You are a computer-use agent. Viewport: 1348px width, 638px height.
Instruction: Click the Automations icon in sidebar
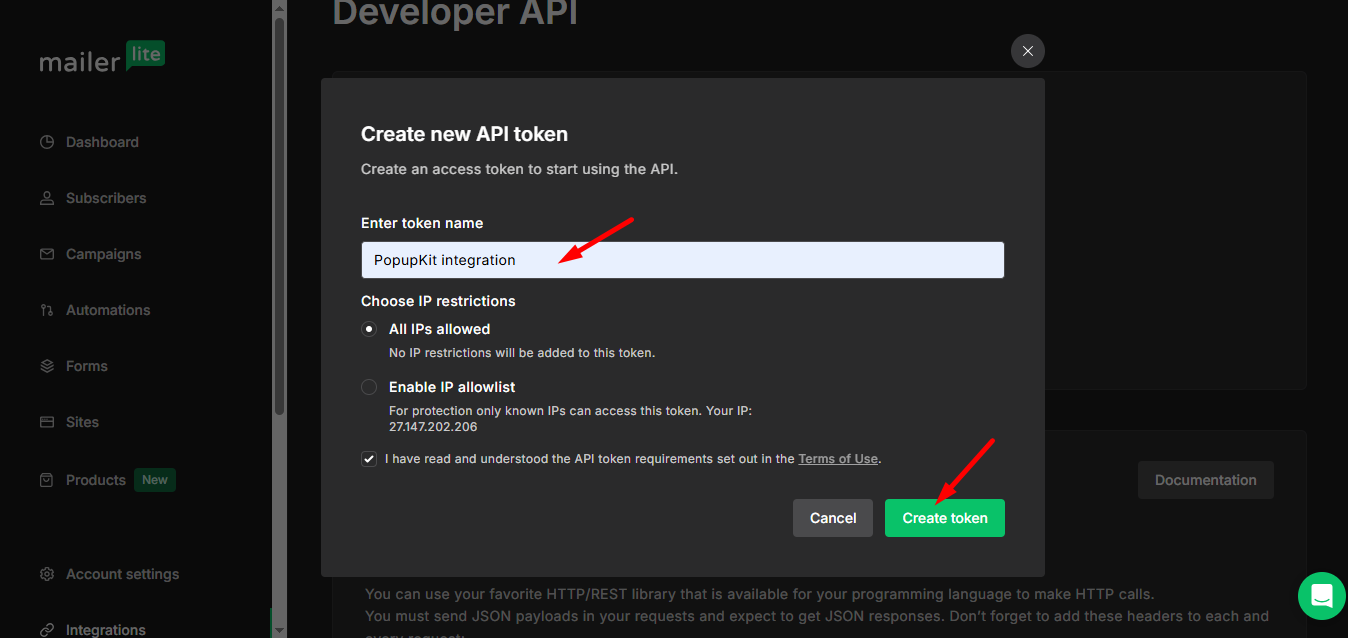click(x=47, y=310)
